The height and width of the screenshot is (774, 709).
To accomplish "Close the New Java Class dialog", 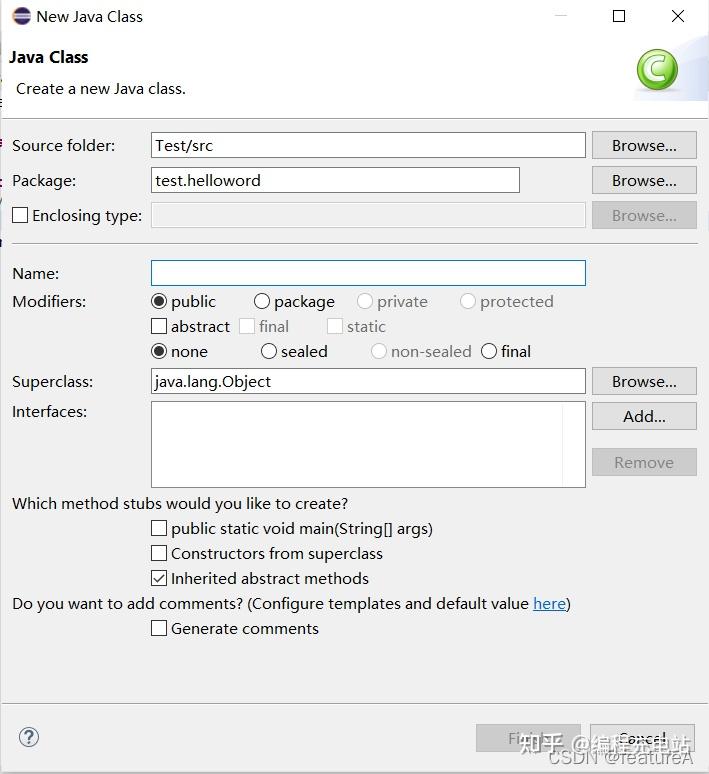I will coord(677,16).
